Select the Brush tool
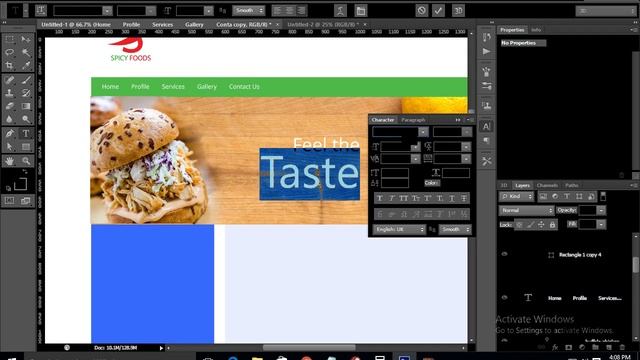 [x=26, y=80]
